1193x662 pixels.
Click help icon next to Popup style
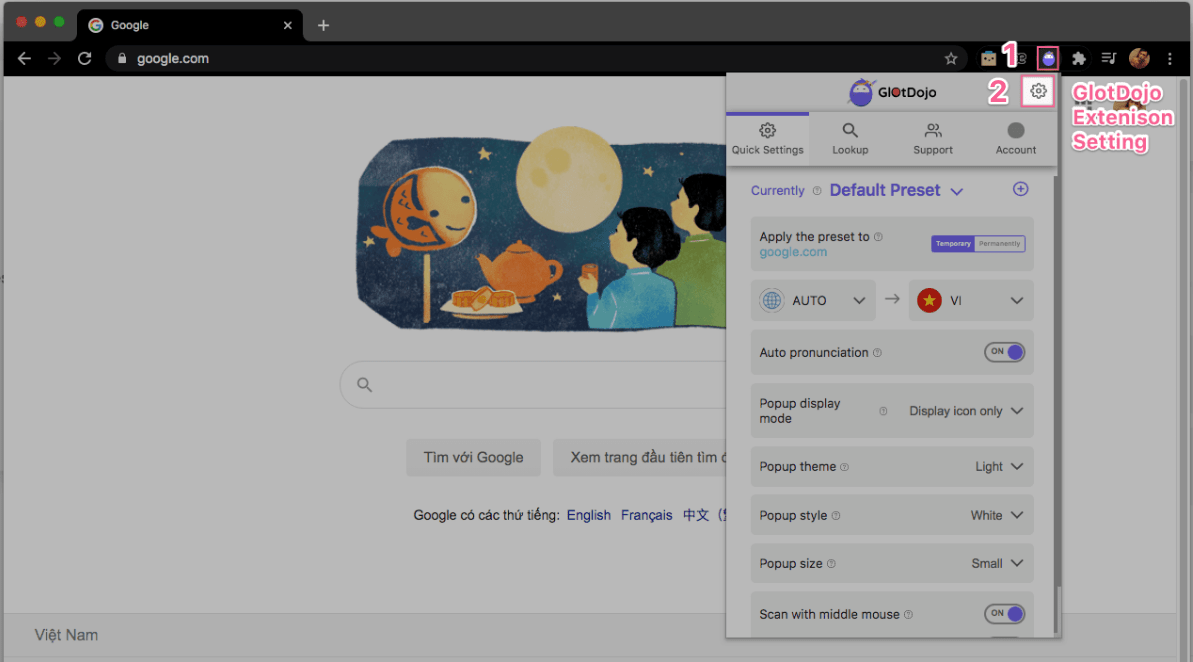[836, 516]
